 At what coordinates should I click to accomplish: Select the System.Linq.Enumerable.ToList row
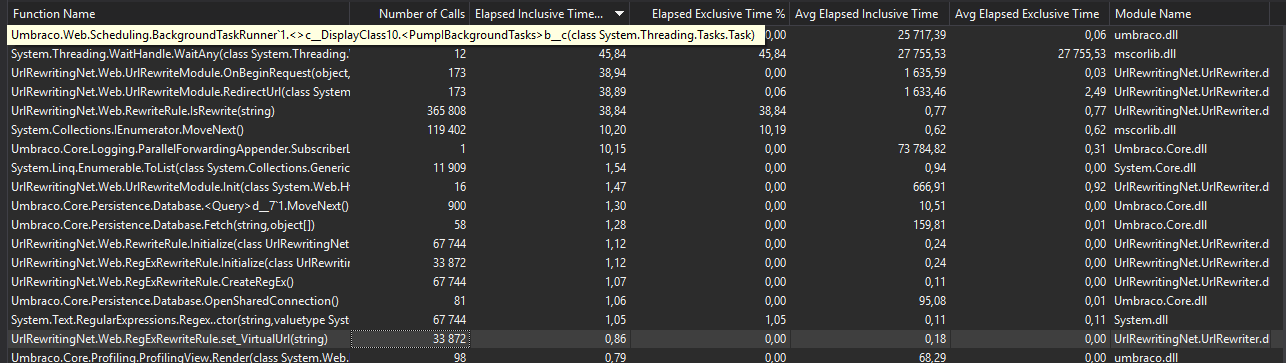point(643,167)
